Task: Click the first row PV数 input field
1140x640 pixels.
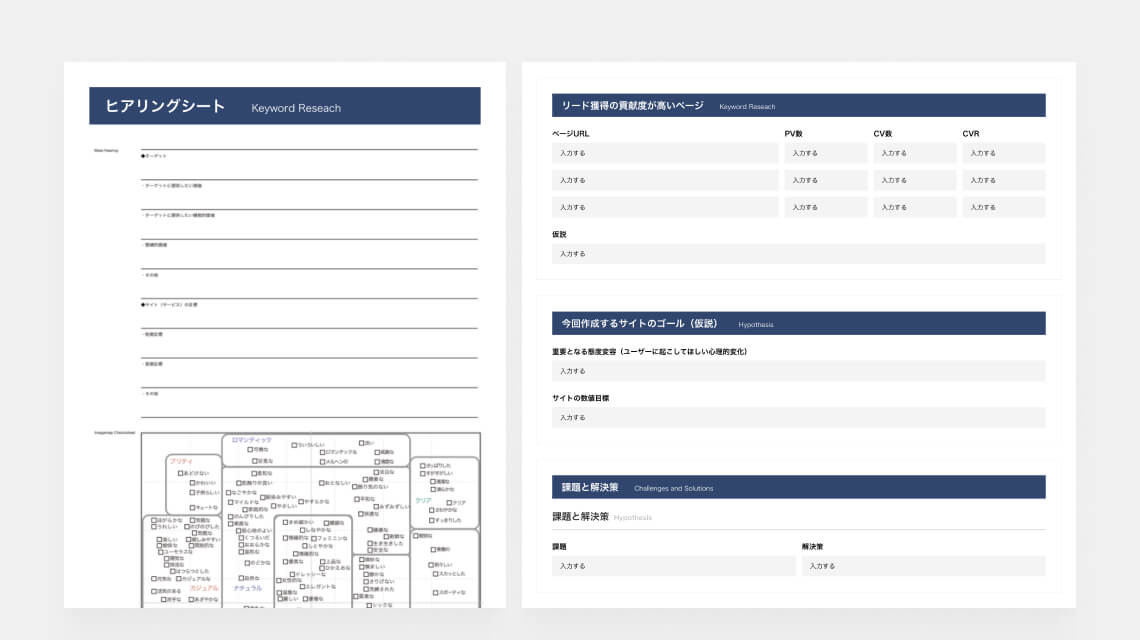Action: coord(826,153)
